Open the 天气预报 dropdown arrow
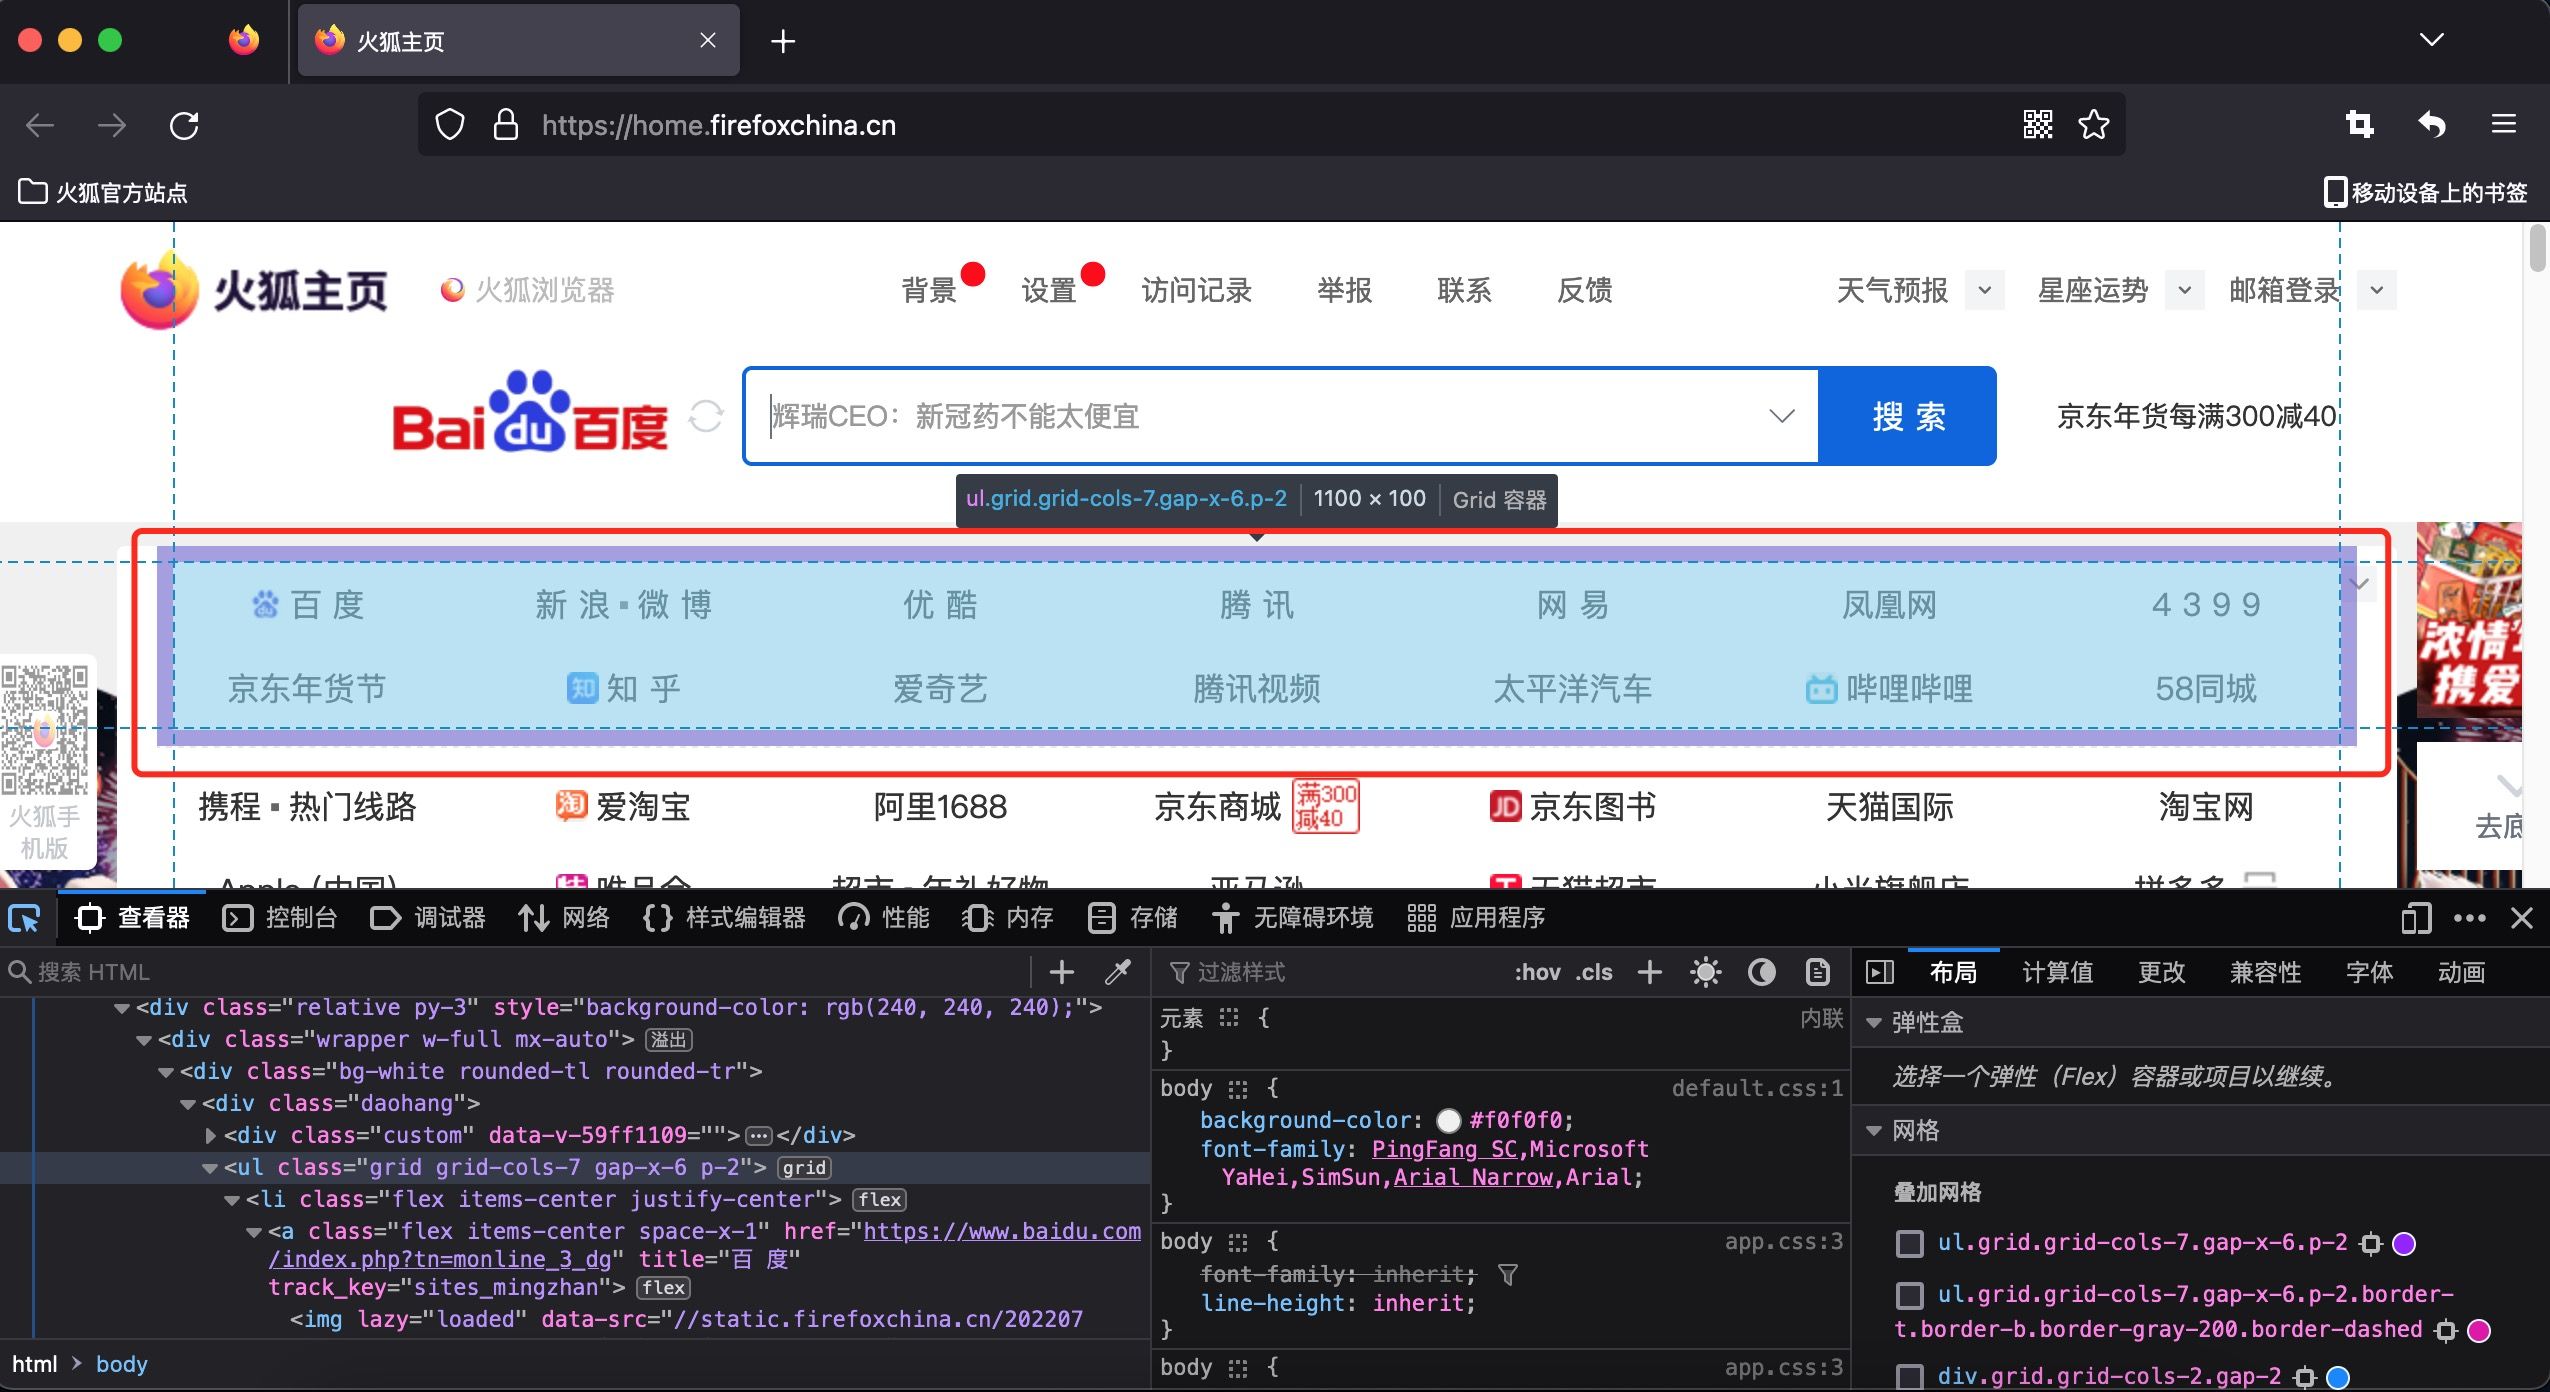 (x=1984, y=291)
